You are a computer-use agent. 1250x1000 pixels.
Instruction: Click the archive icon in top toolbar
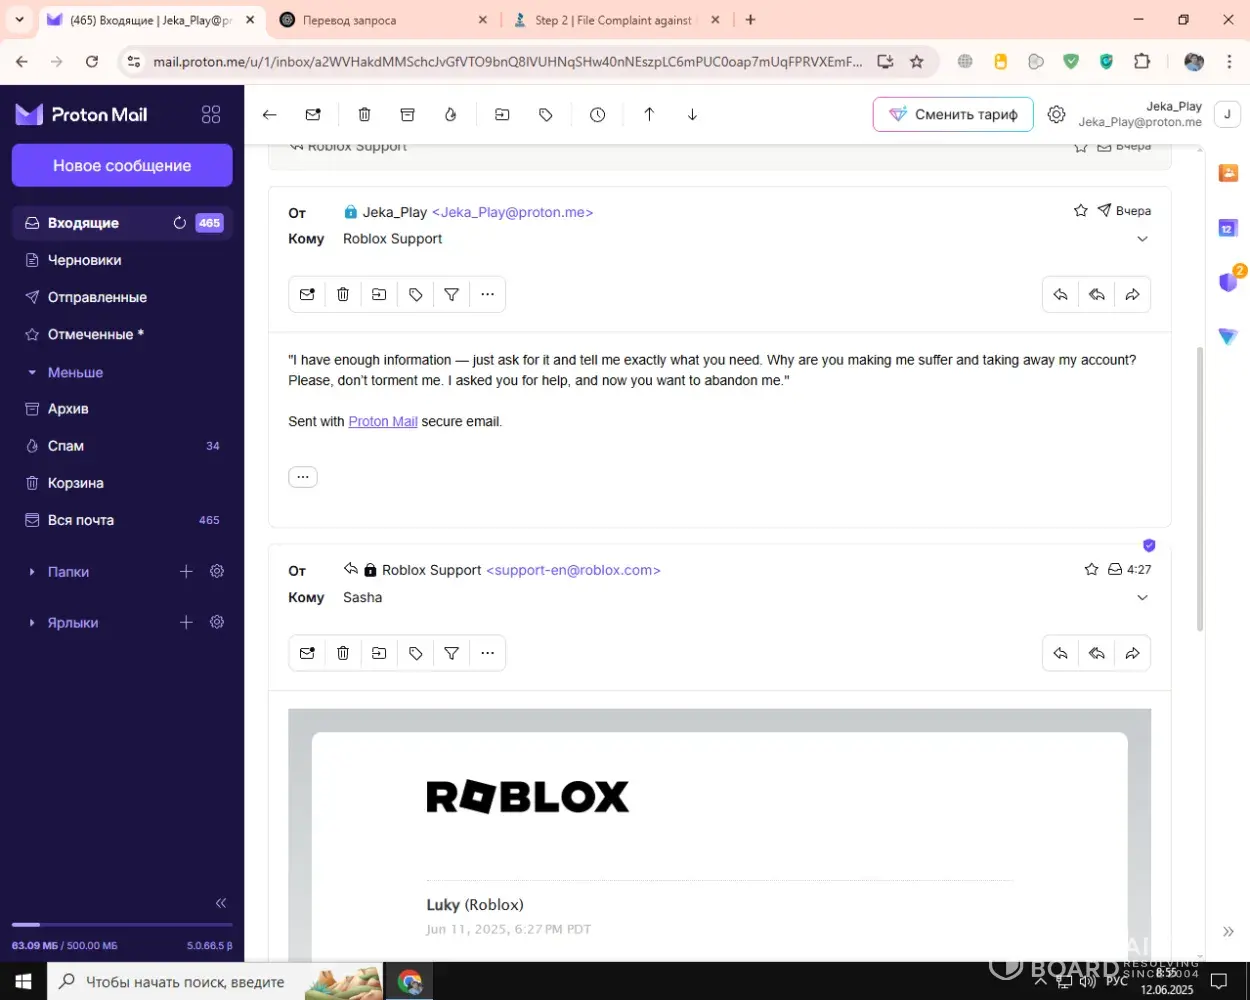pyautogui.click(x=407, y=115)
